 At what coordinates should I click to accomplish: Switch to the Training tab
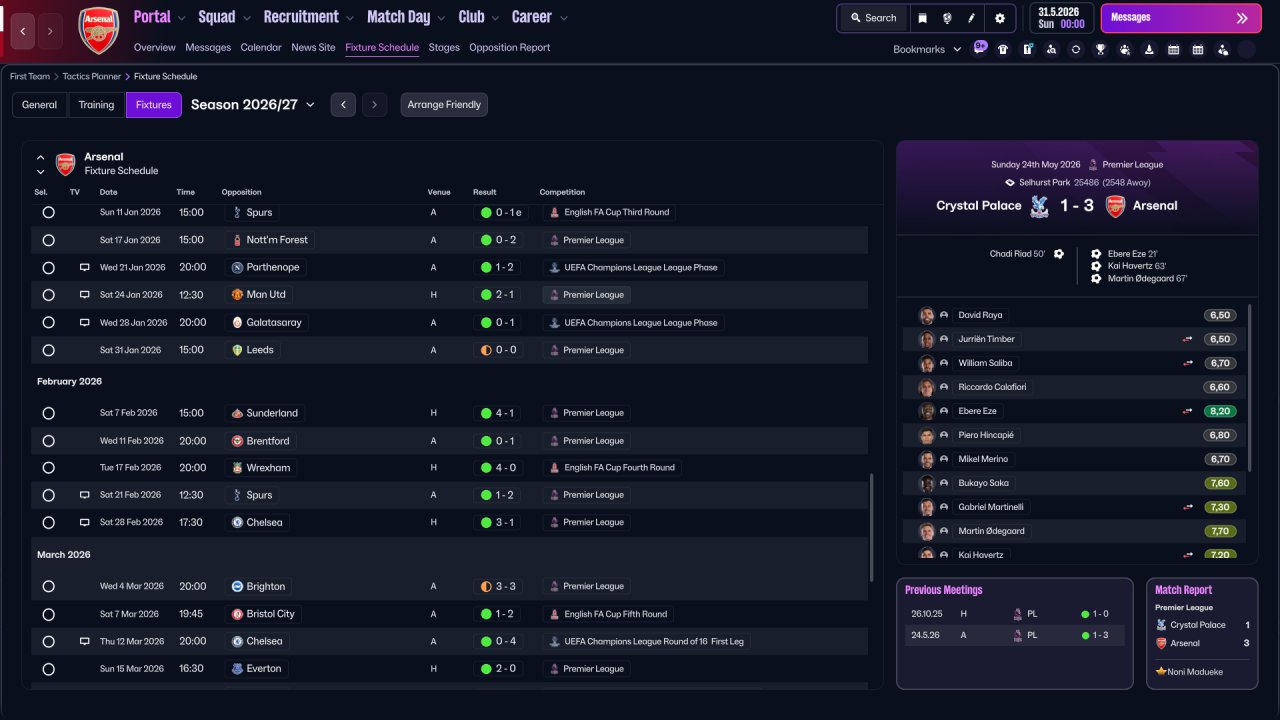pos(96,105)
